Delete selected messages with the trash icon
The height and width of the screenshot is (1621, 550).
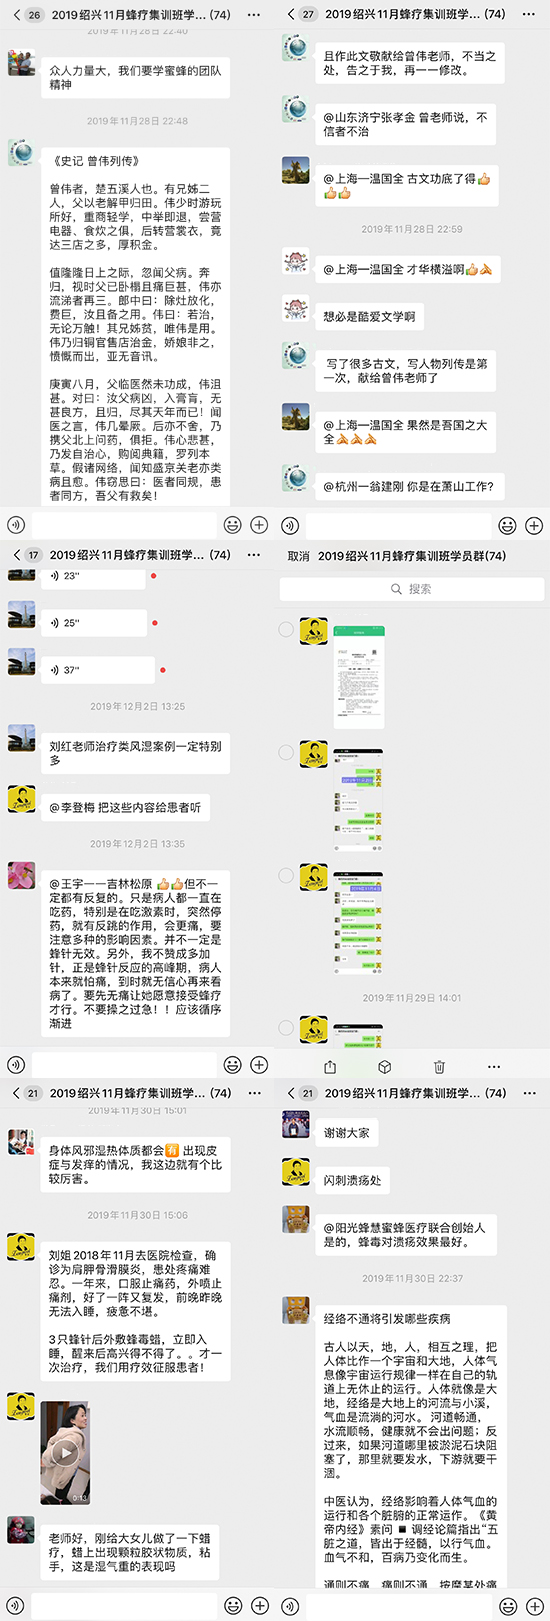coord(439,1067)
